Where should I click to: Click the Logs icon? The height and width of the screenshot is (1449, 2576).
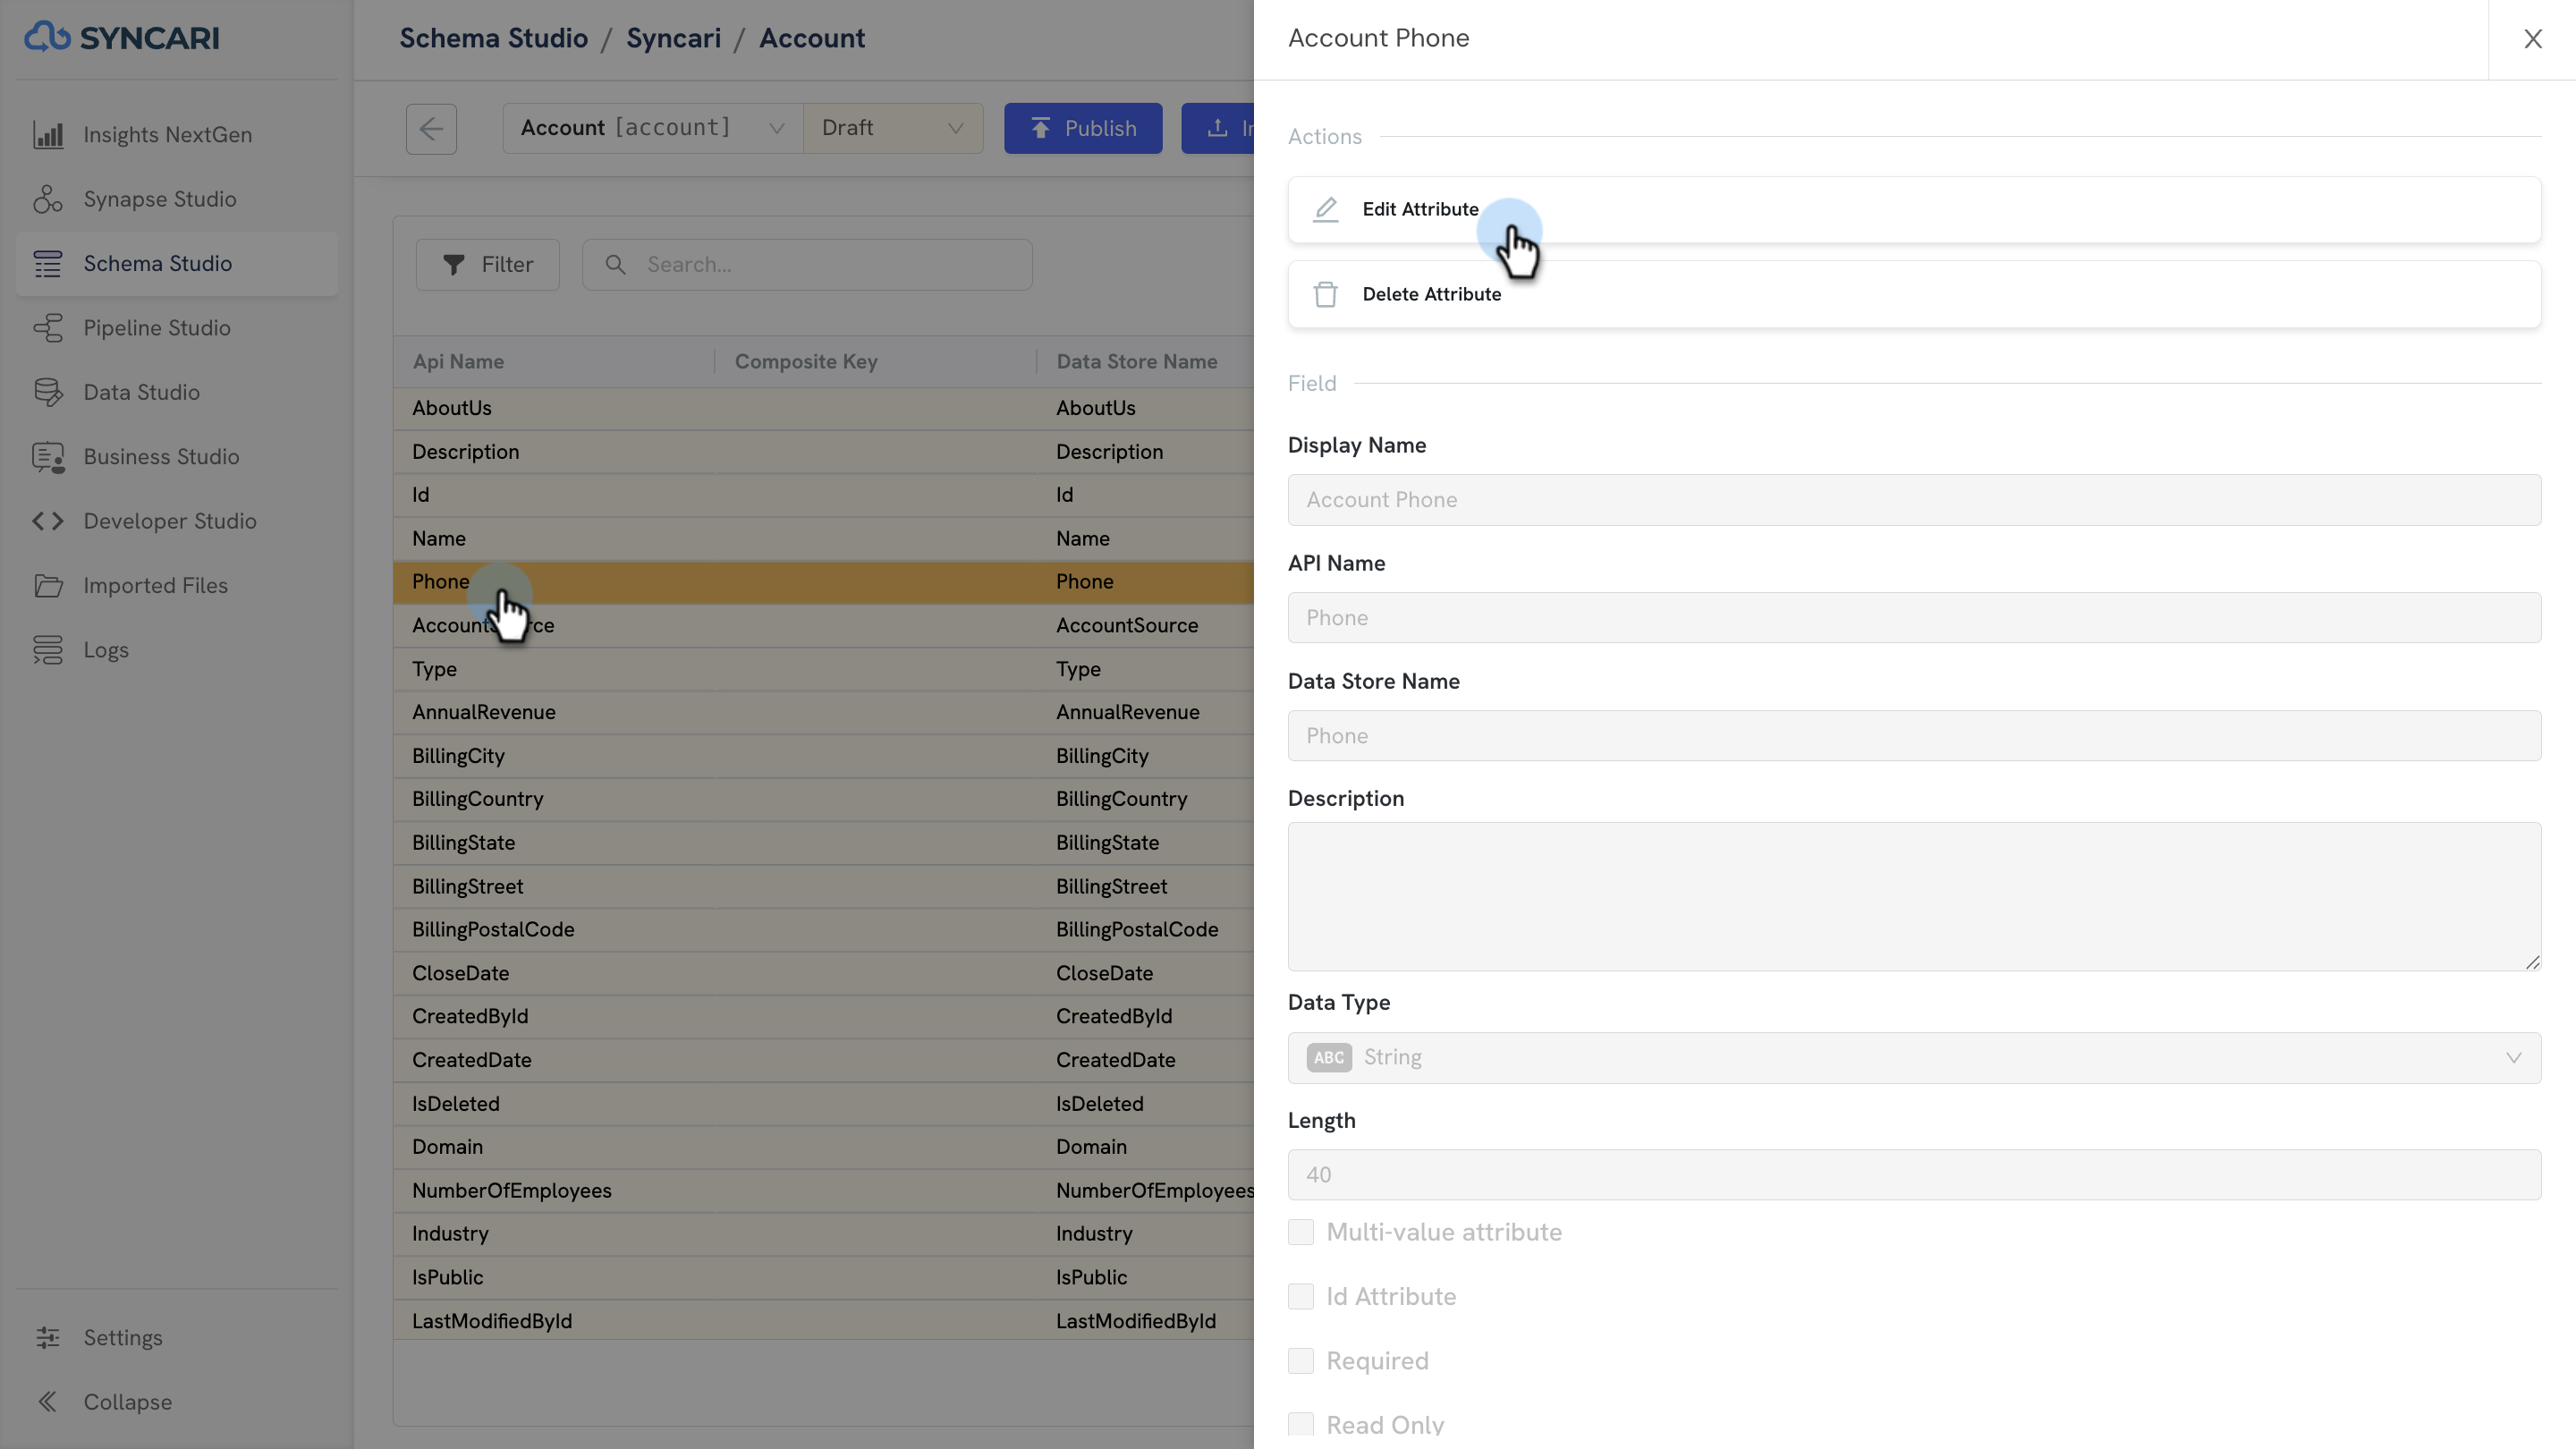coord(48,650)
